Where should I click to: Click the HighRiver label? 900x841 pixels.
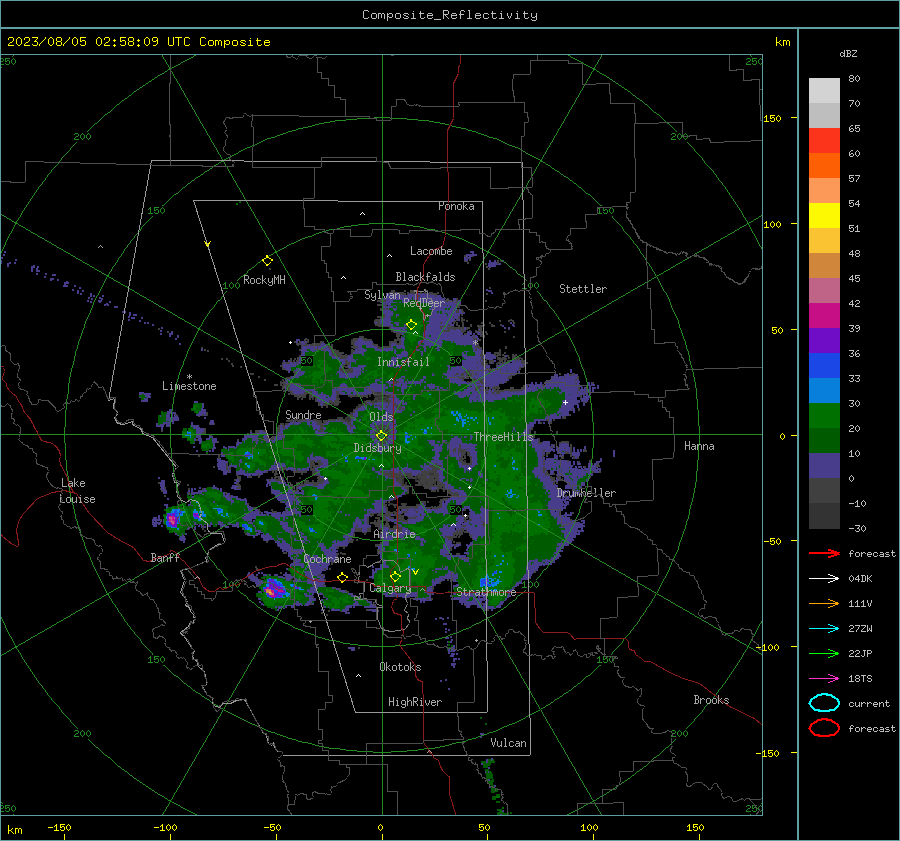[x=415, y=702]
